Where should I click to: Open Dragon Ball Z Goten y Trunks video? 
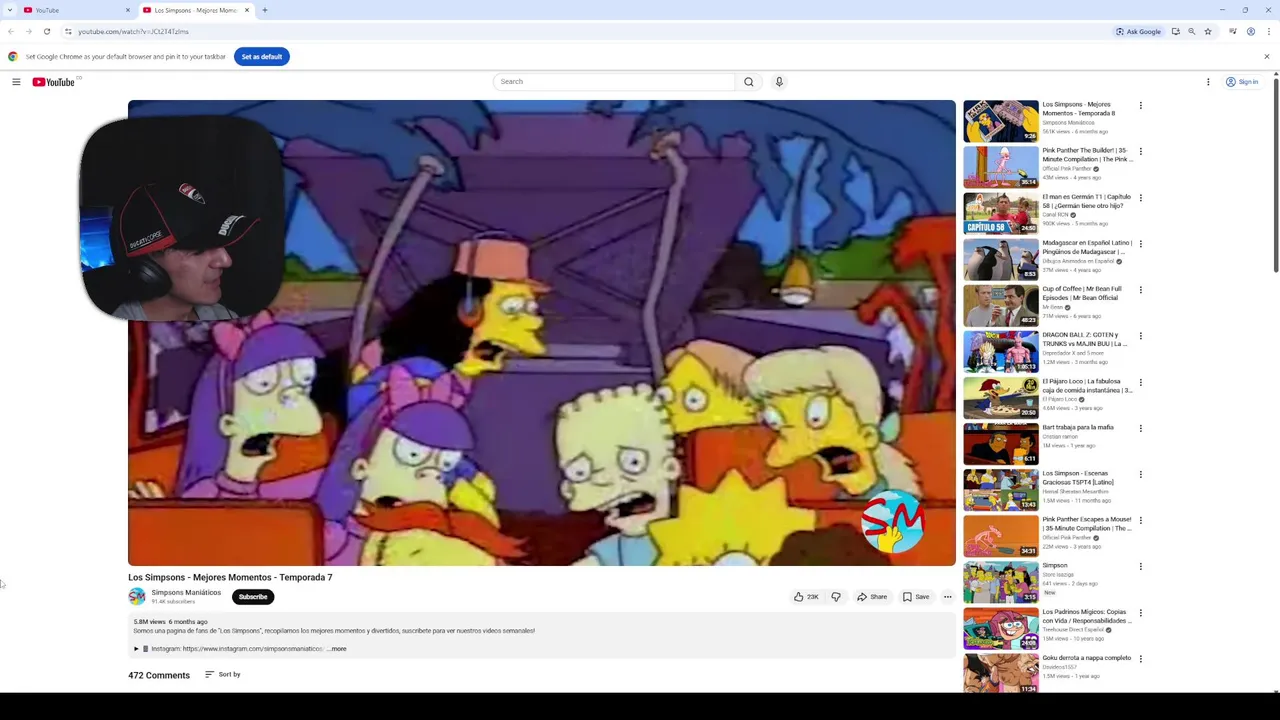click(1001, 351)
